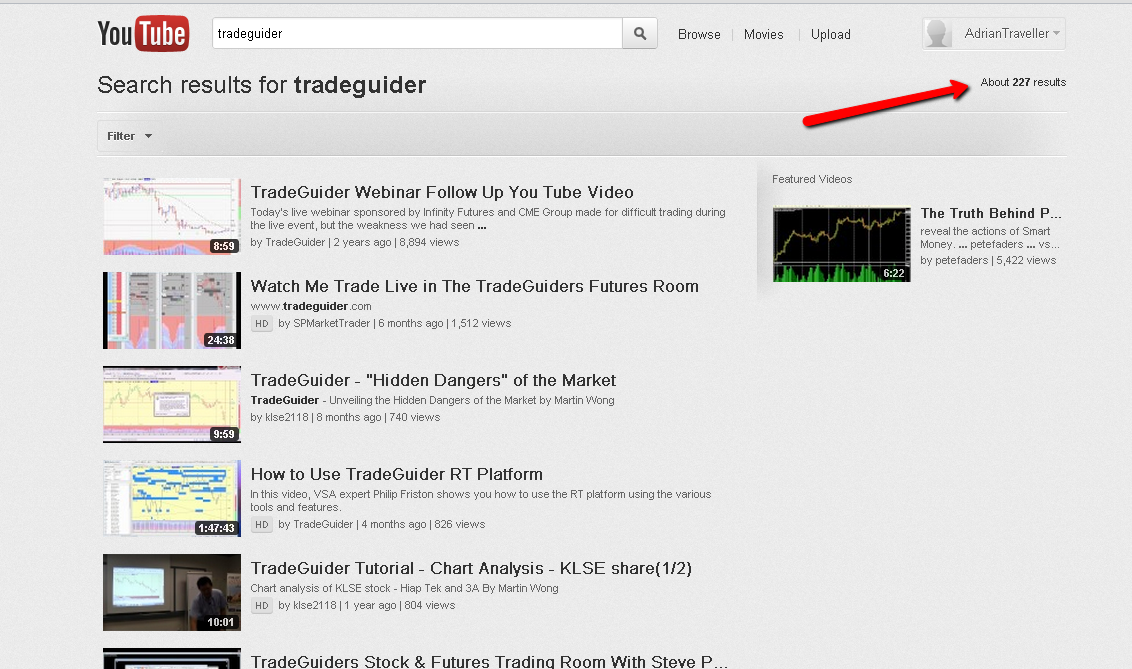Visit TradeGuider channel on RT Platform result
This screenshot has width=1132, height=669.
coord(323,524)
